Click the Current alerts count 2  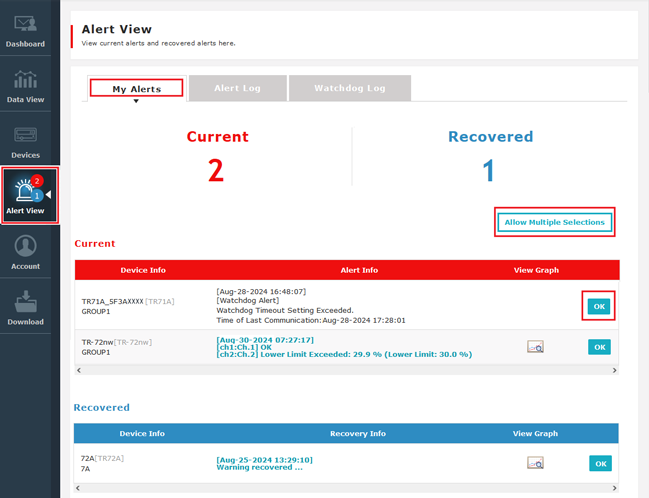click(x=216, y=170)
